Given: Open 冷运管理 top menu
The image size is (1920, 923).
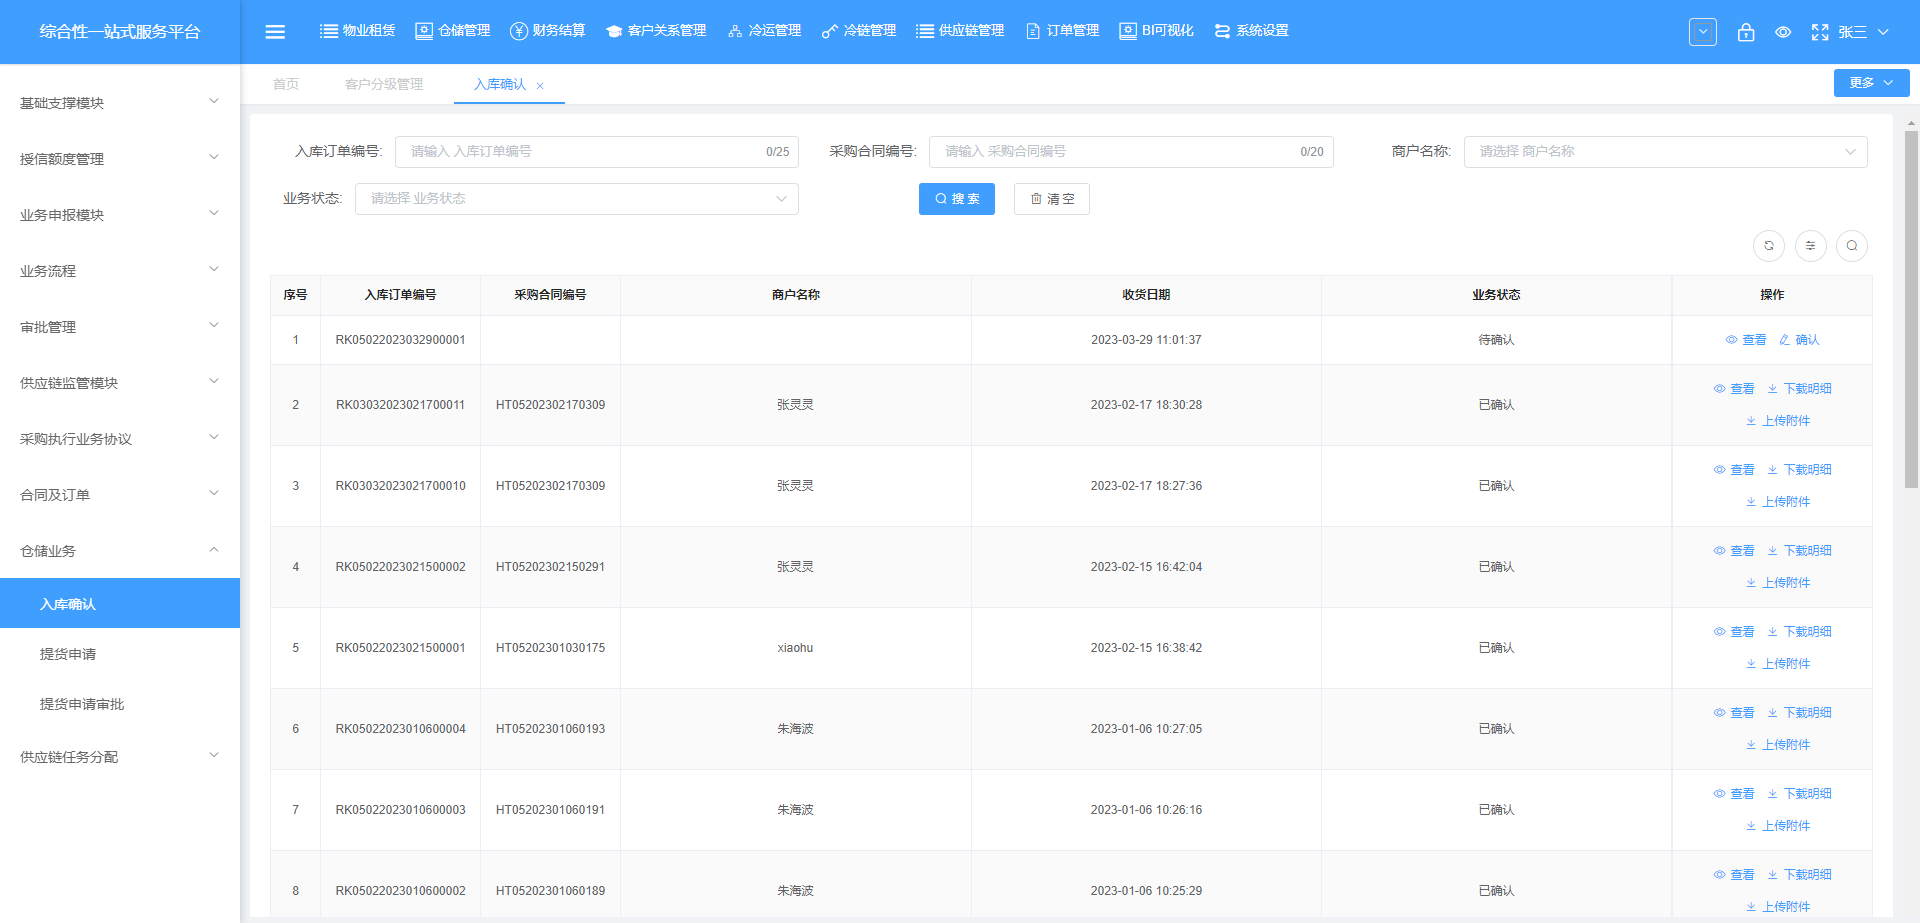Looking at the screenshot, I should coord(764,31).
